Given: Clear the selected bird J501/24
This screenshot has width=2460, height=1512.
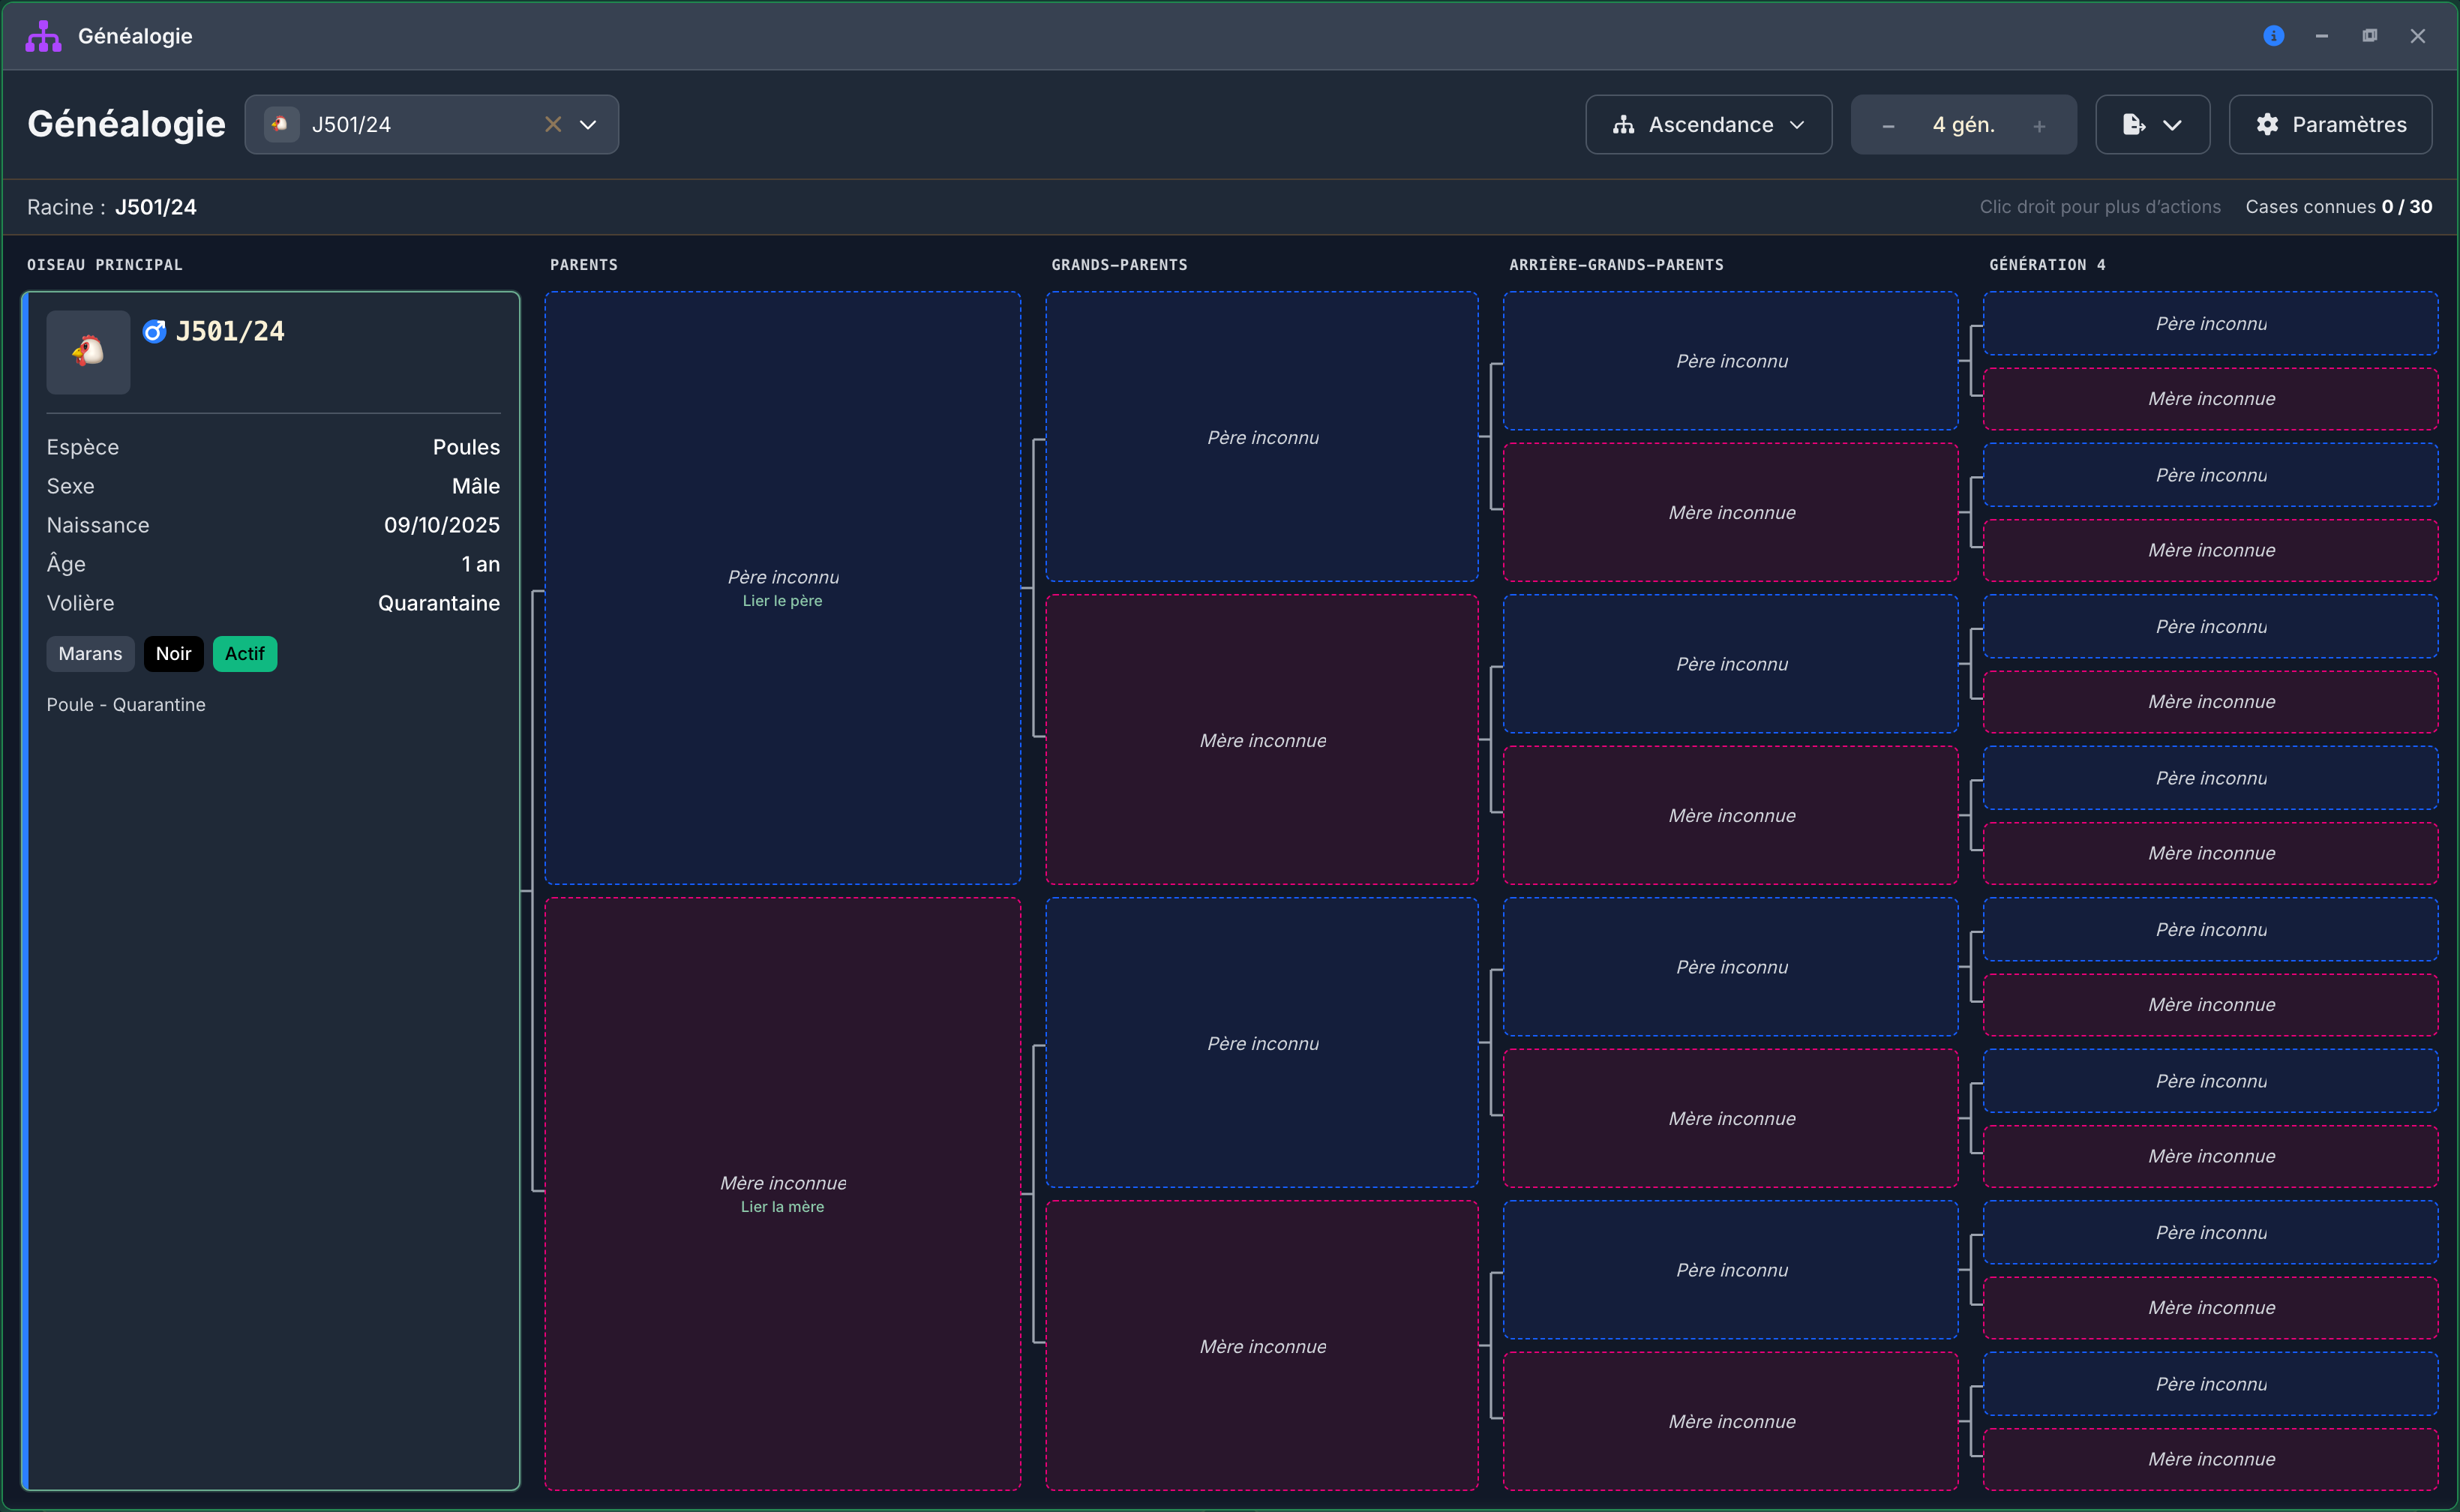Looking at the screenshot, I should tap(553, 124).
